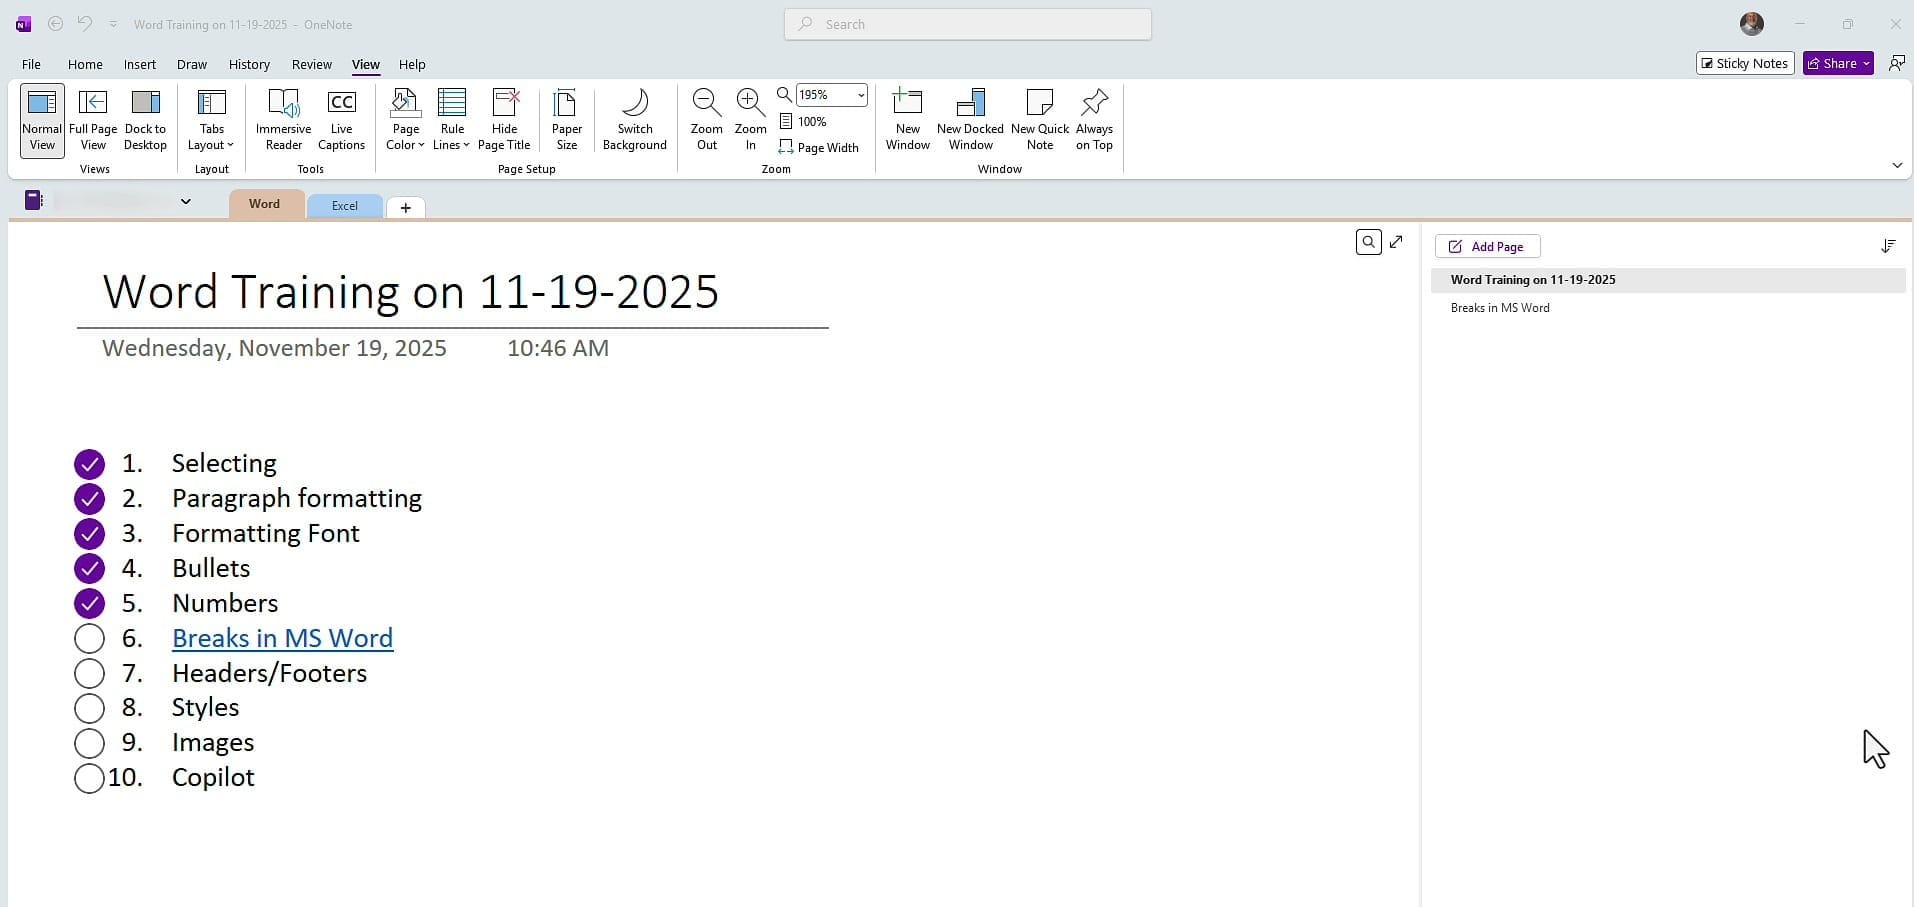The image size is (1914, 907).
Task: Click the Zoom In tool
Action: 750,118
